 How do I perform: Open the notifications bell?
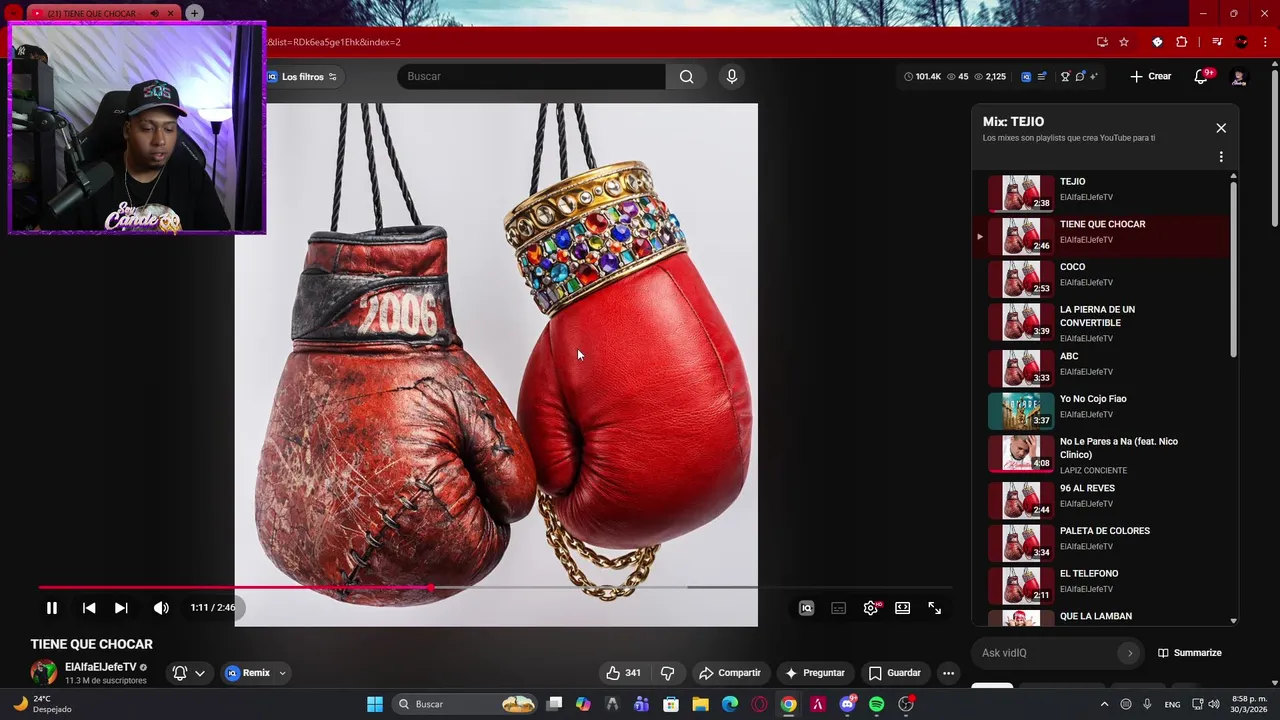[x=1203, y=76]
